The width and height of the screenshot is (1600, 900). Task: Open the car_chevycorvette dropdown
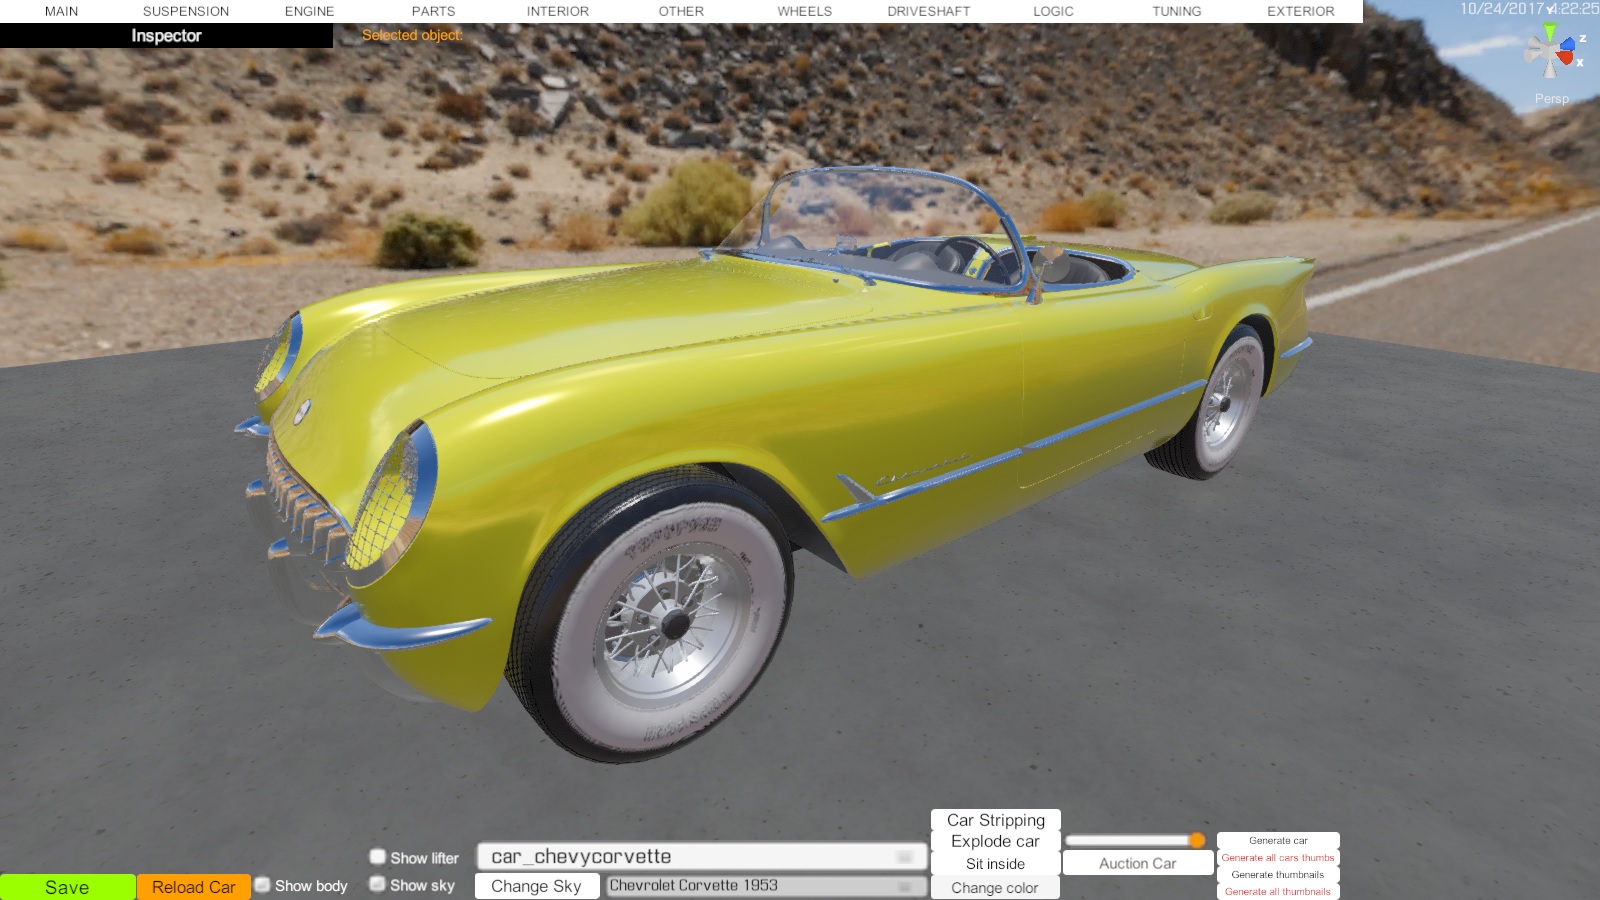click(702, 857)
